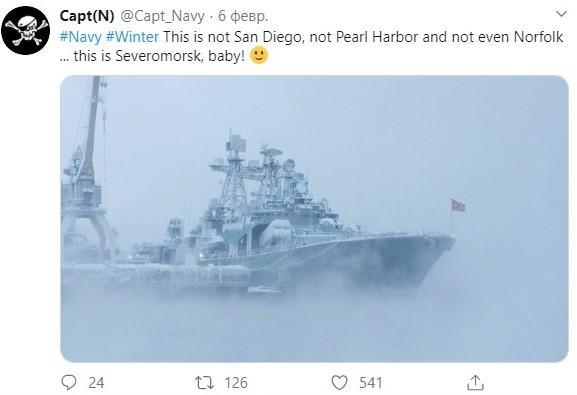Open the tweet timestamp 6 февр.

pyautogui.click(x=243, y=16)
